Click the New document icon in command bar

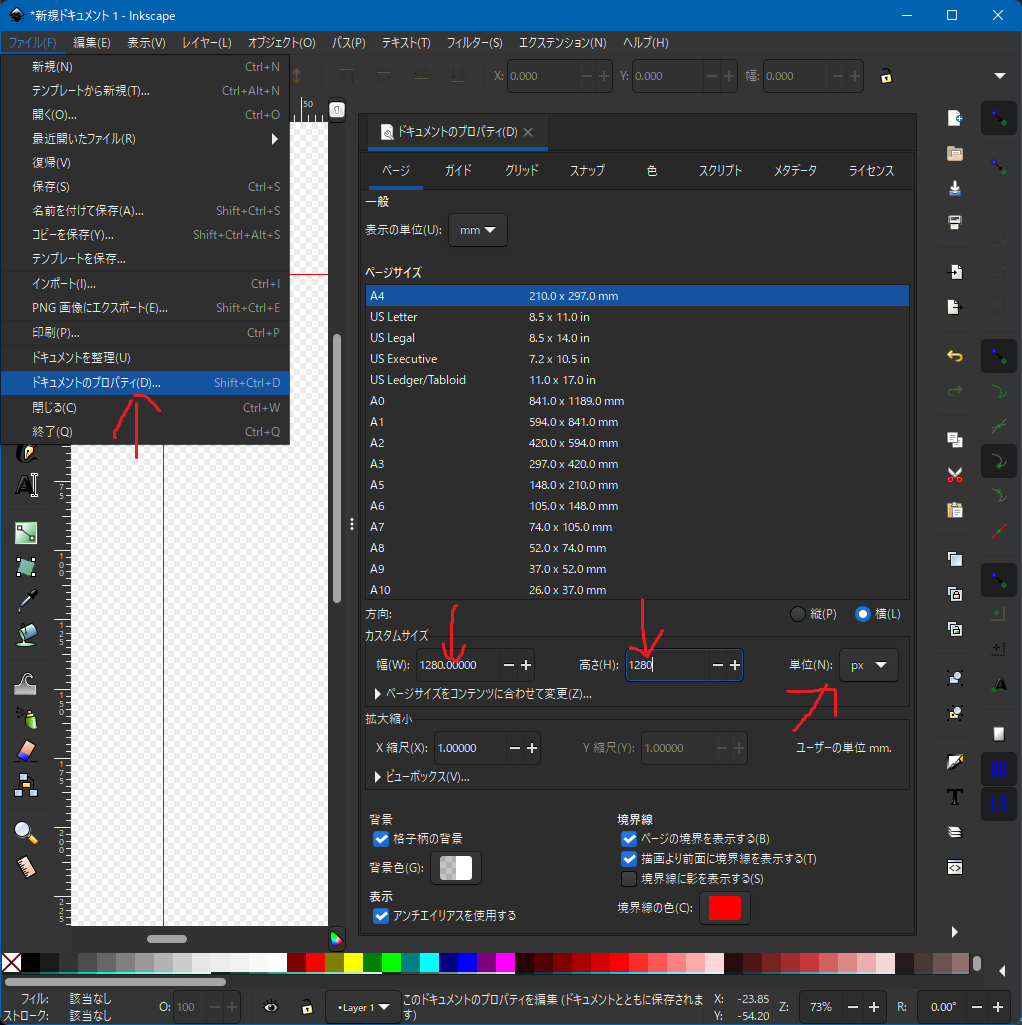click(x=955, y=118)
